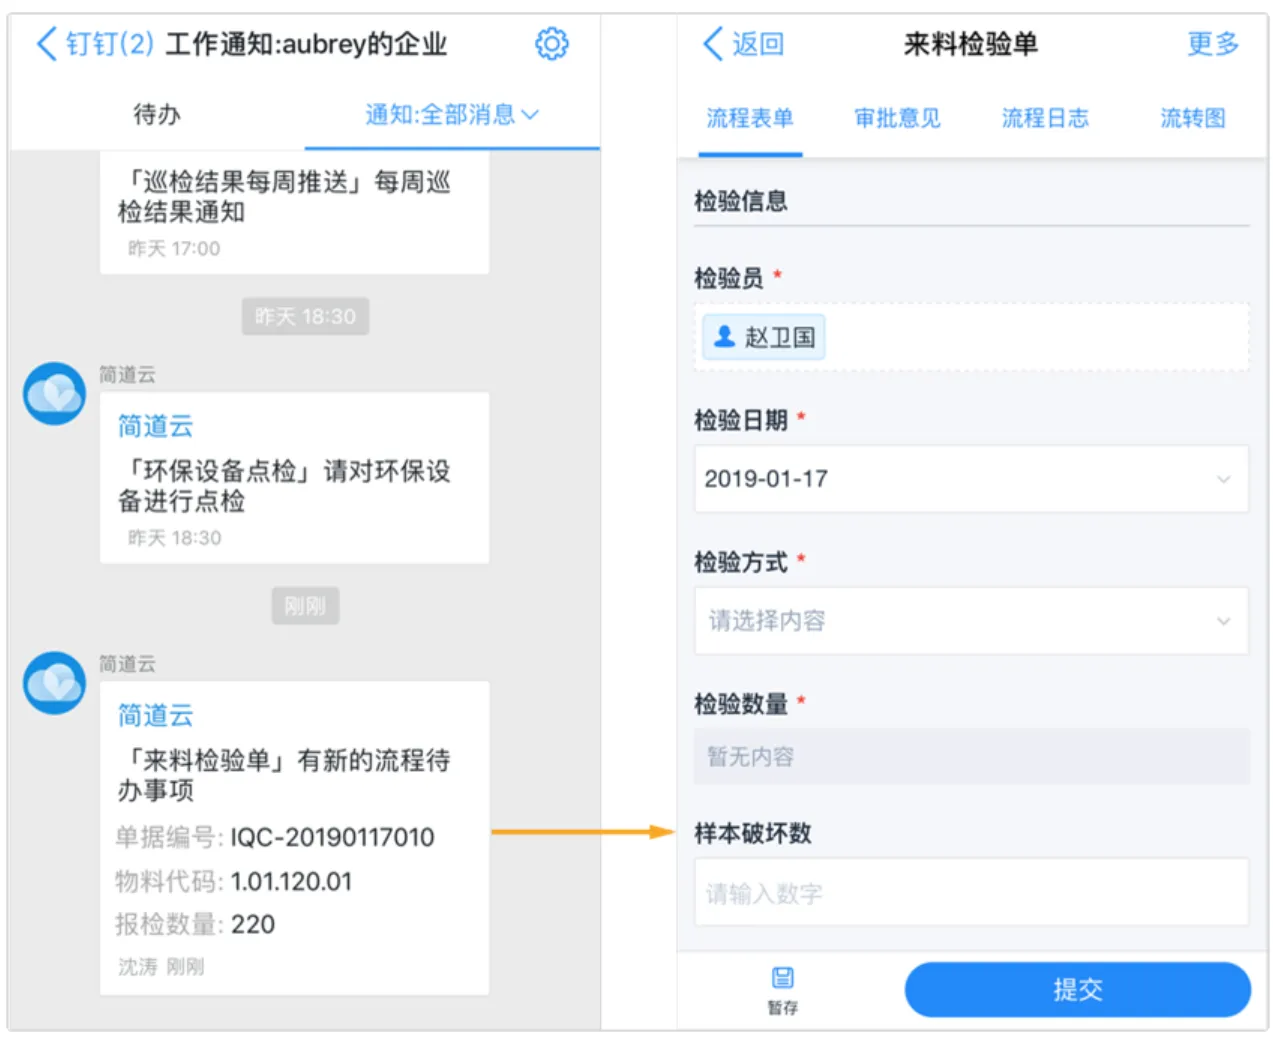Open the 「环保设备点检」 notification message
This screenshot has height=1039, width=1273.
[x=294, y=478]
